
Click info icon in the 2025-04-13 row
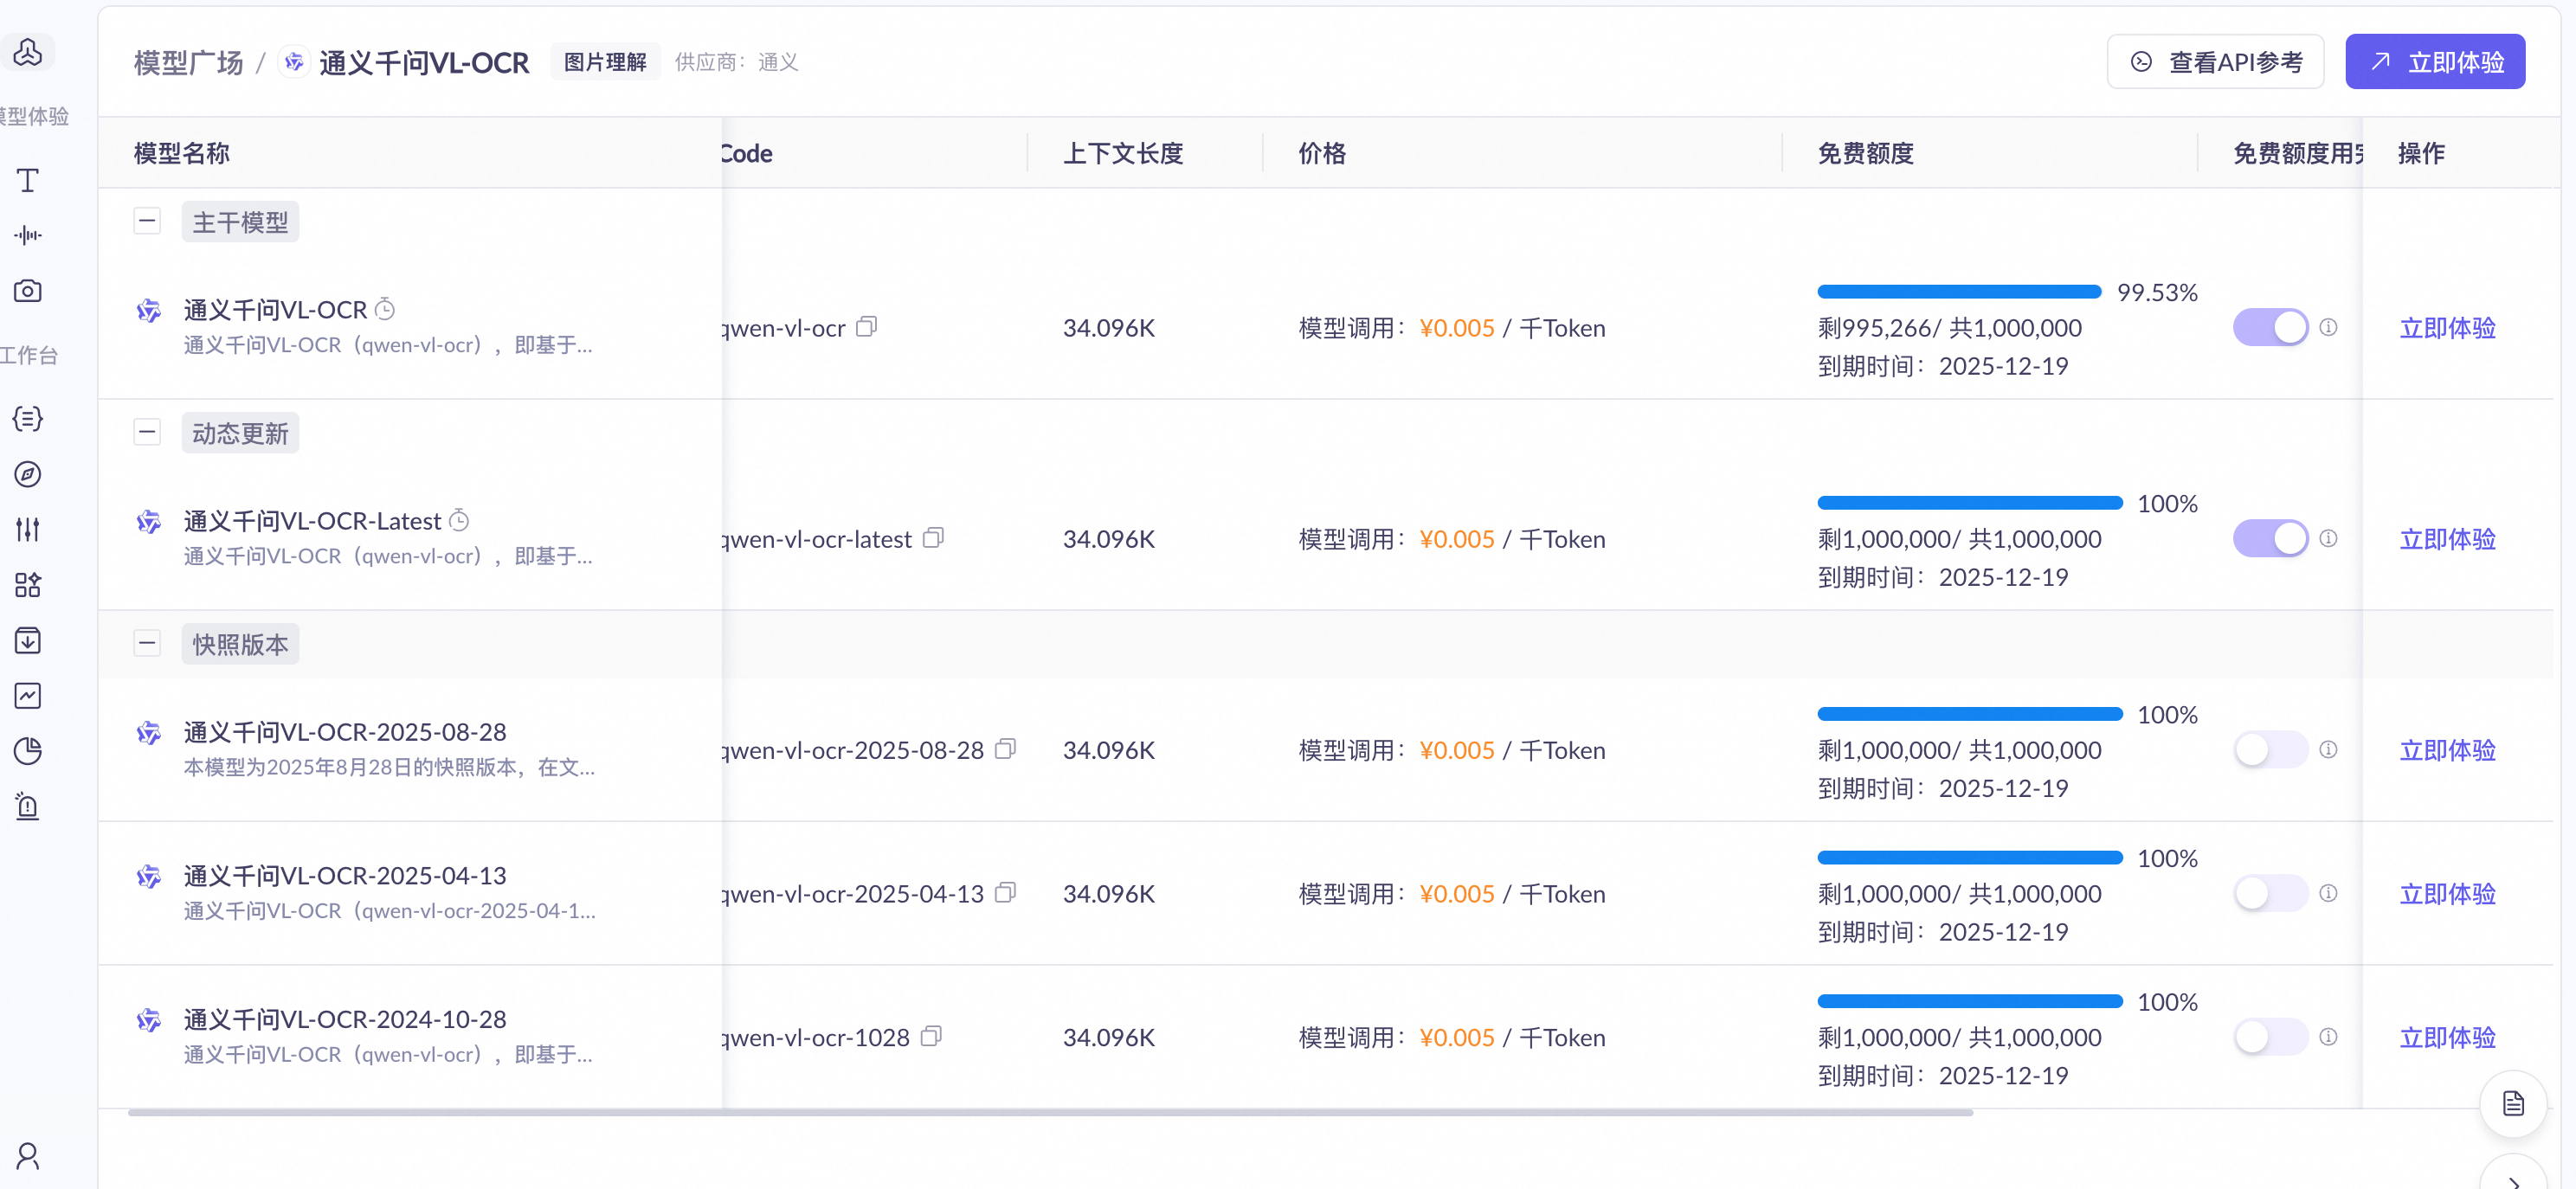(2328, 893)
